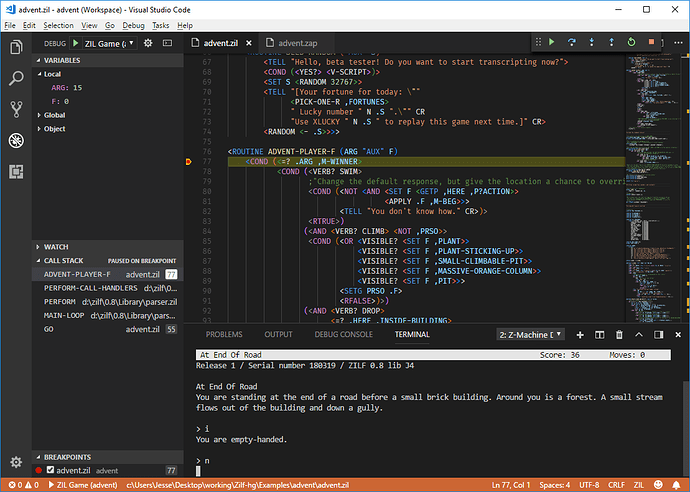
Task: Click the feedback smiley in status bar
Action: (658, 485)
